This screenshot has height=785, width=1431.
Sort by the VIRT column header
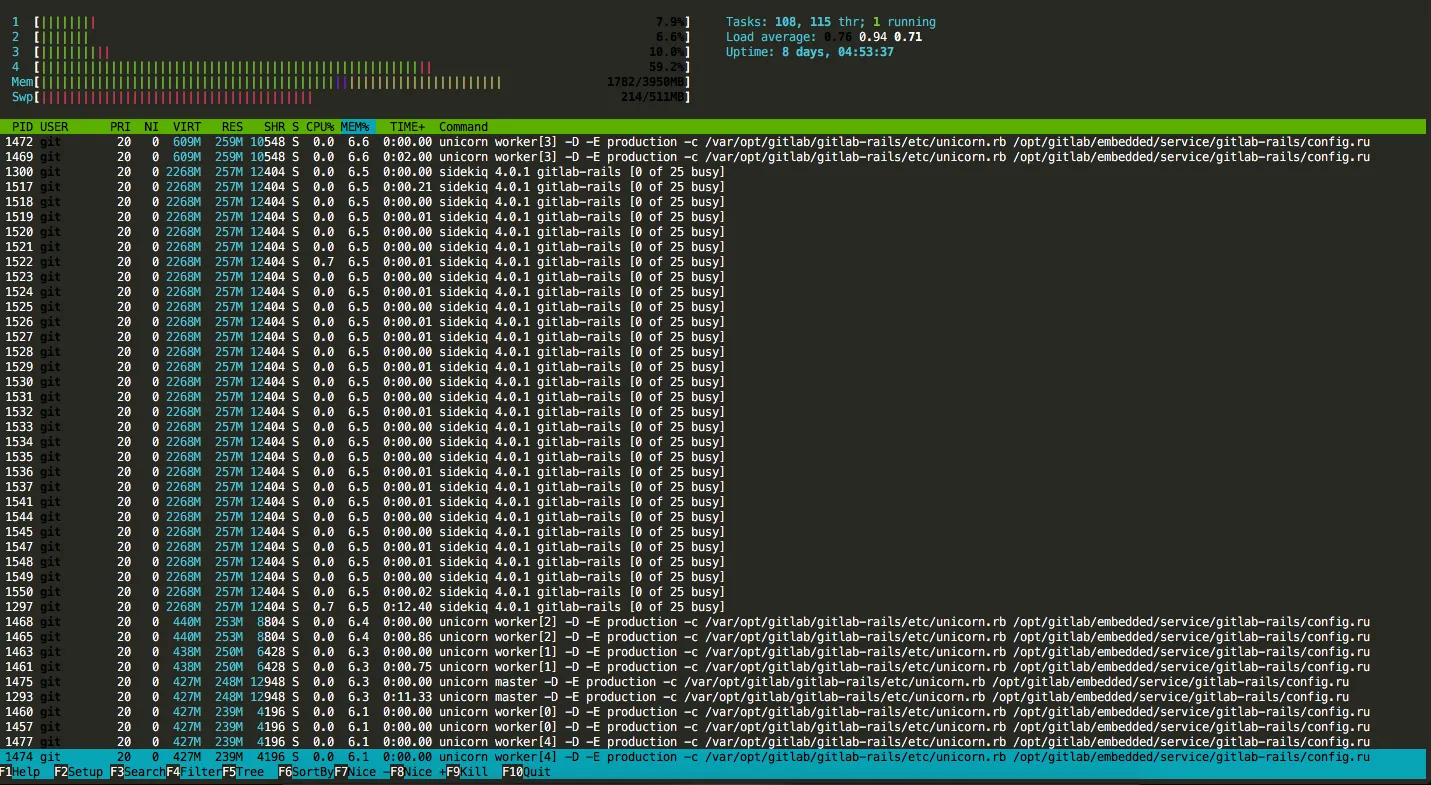(187, 127)
